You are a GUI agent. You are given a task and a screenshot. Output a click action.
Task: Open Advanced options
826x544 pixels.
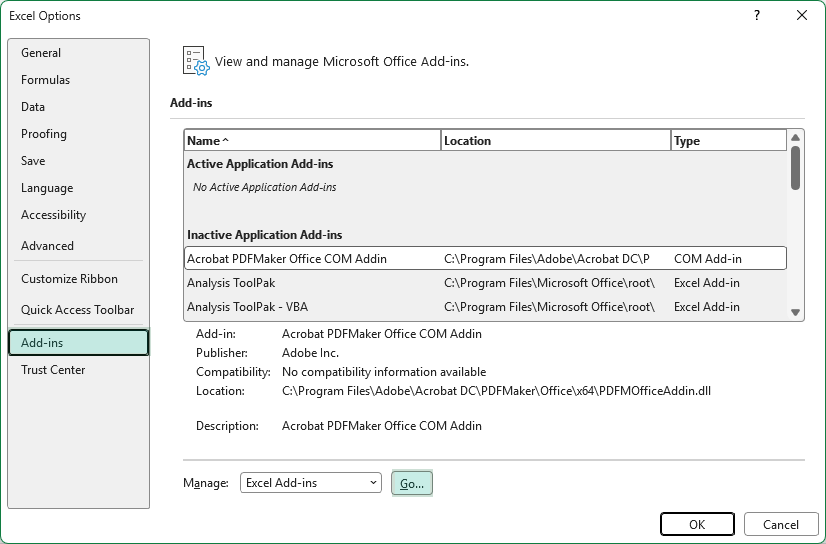(x=78, y=245)
